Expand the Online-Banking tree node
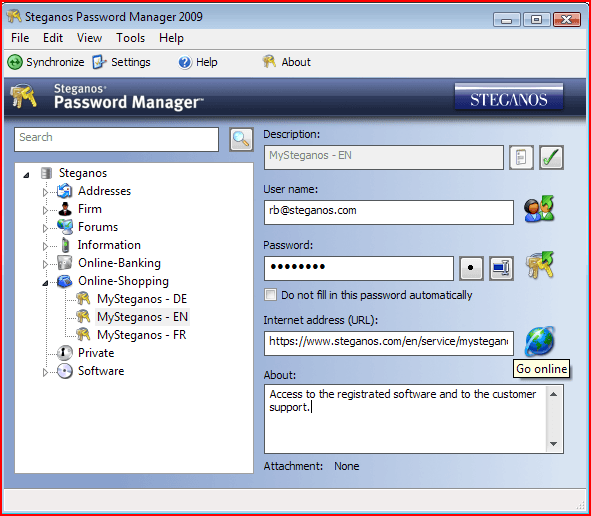The height and width of the screenshot is (516, 591). pos(45,264)
